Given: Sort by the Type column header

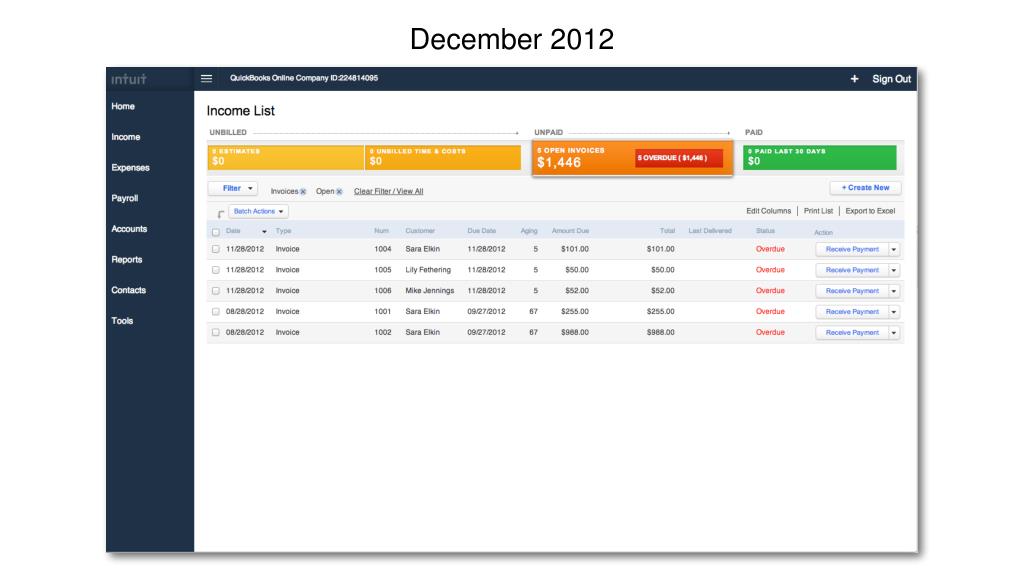Looking at the screenshot, I should (283, 231).
